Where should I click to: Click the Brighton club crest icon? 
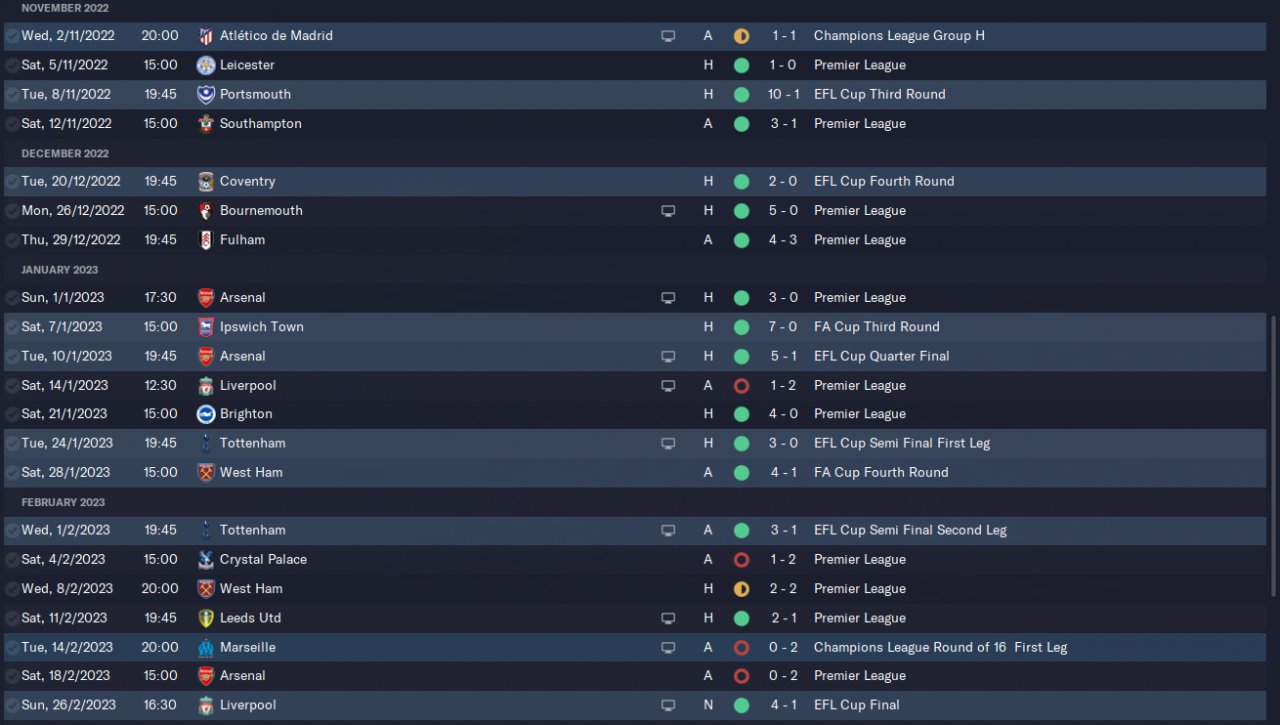206,414
